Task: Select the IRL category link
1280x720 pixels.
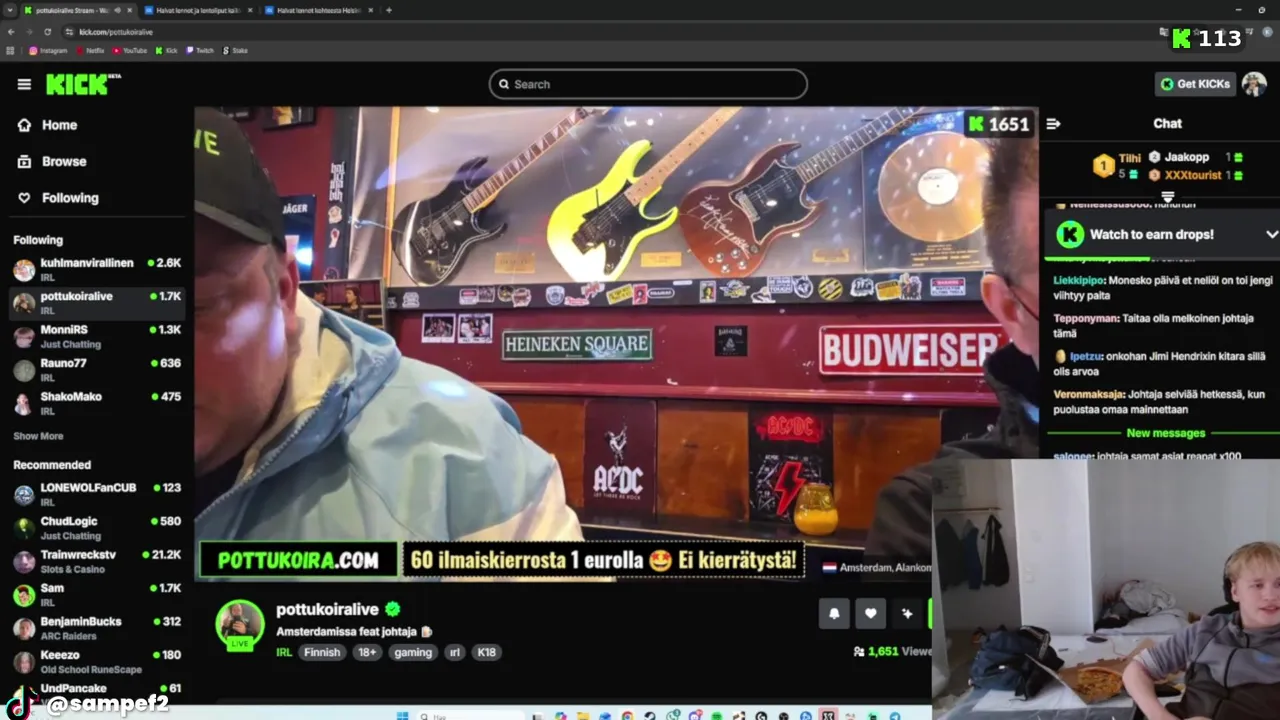Action: (284, 652)
